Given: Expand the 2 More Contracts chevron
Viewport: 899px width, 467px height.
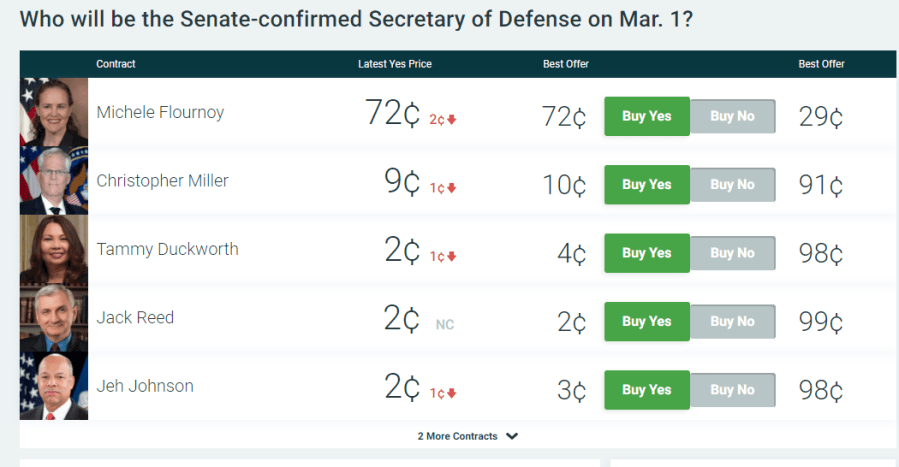Looking at the screenshot, I should pos(512,436).
